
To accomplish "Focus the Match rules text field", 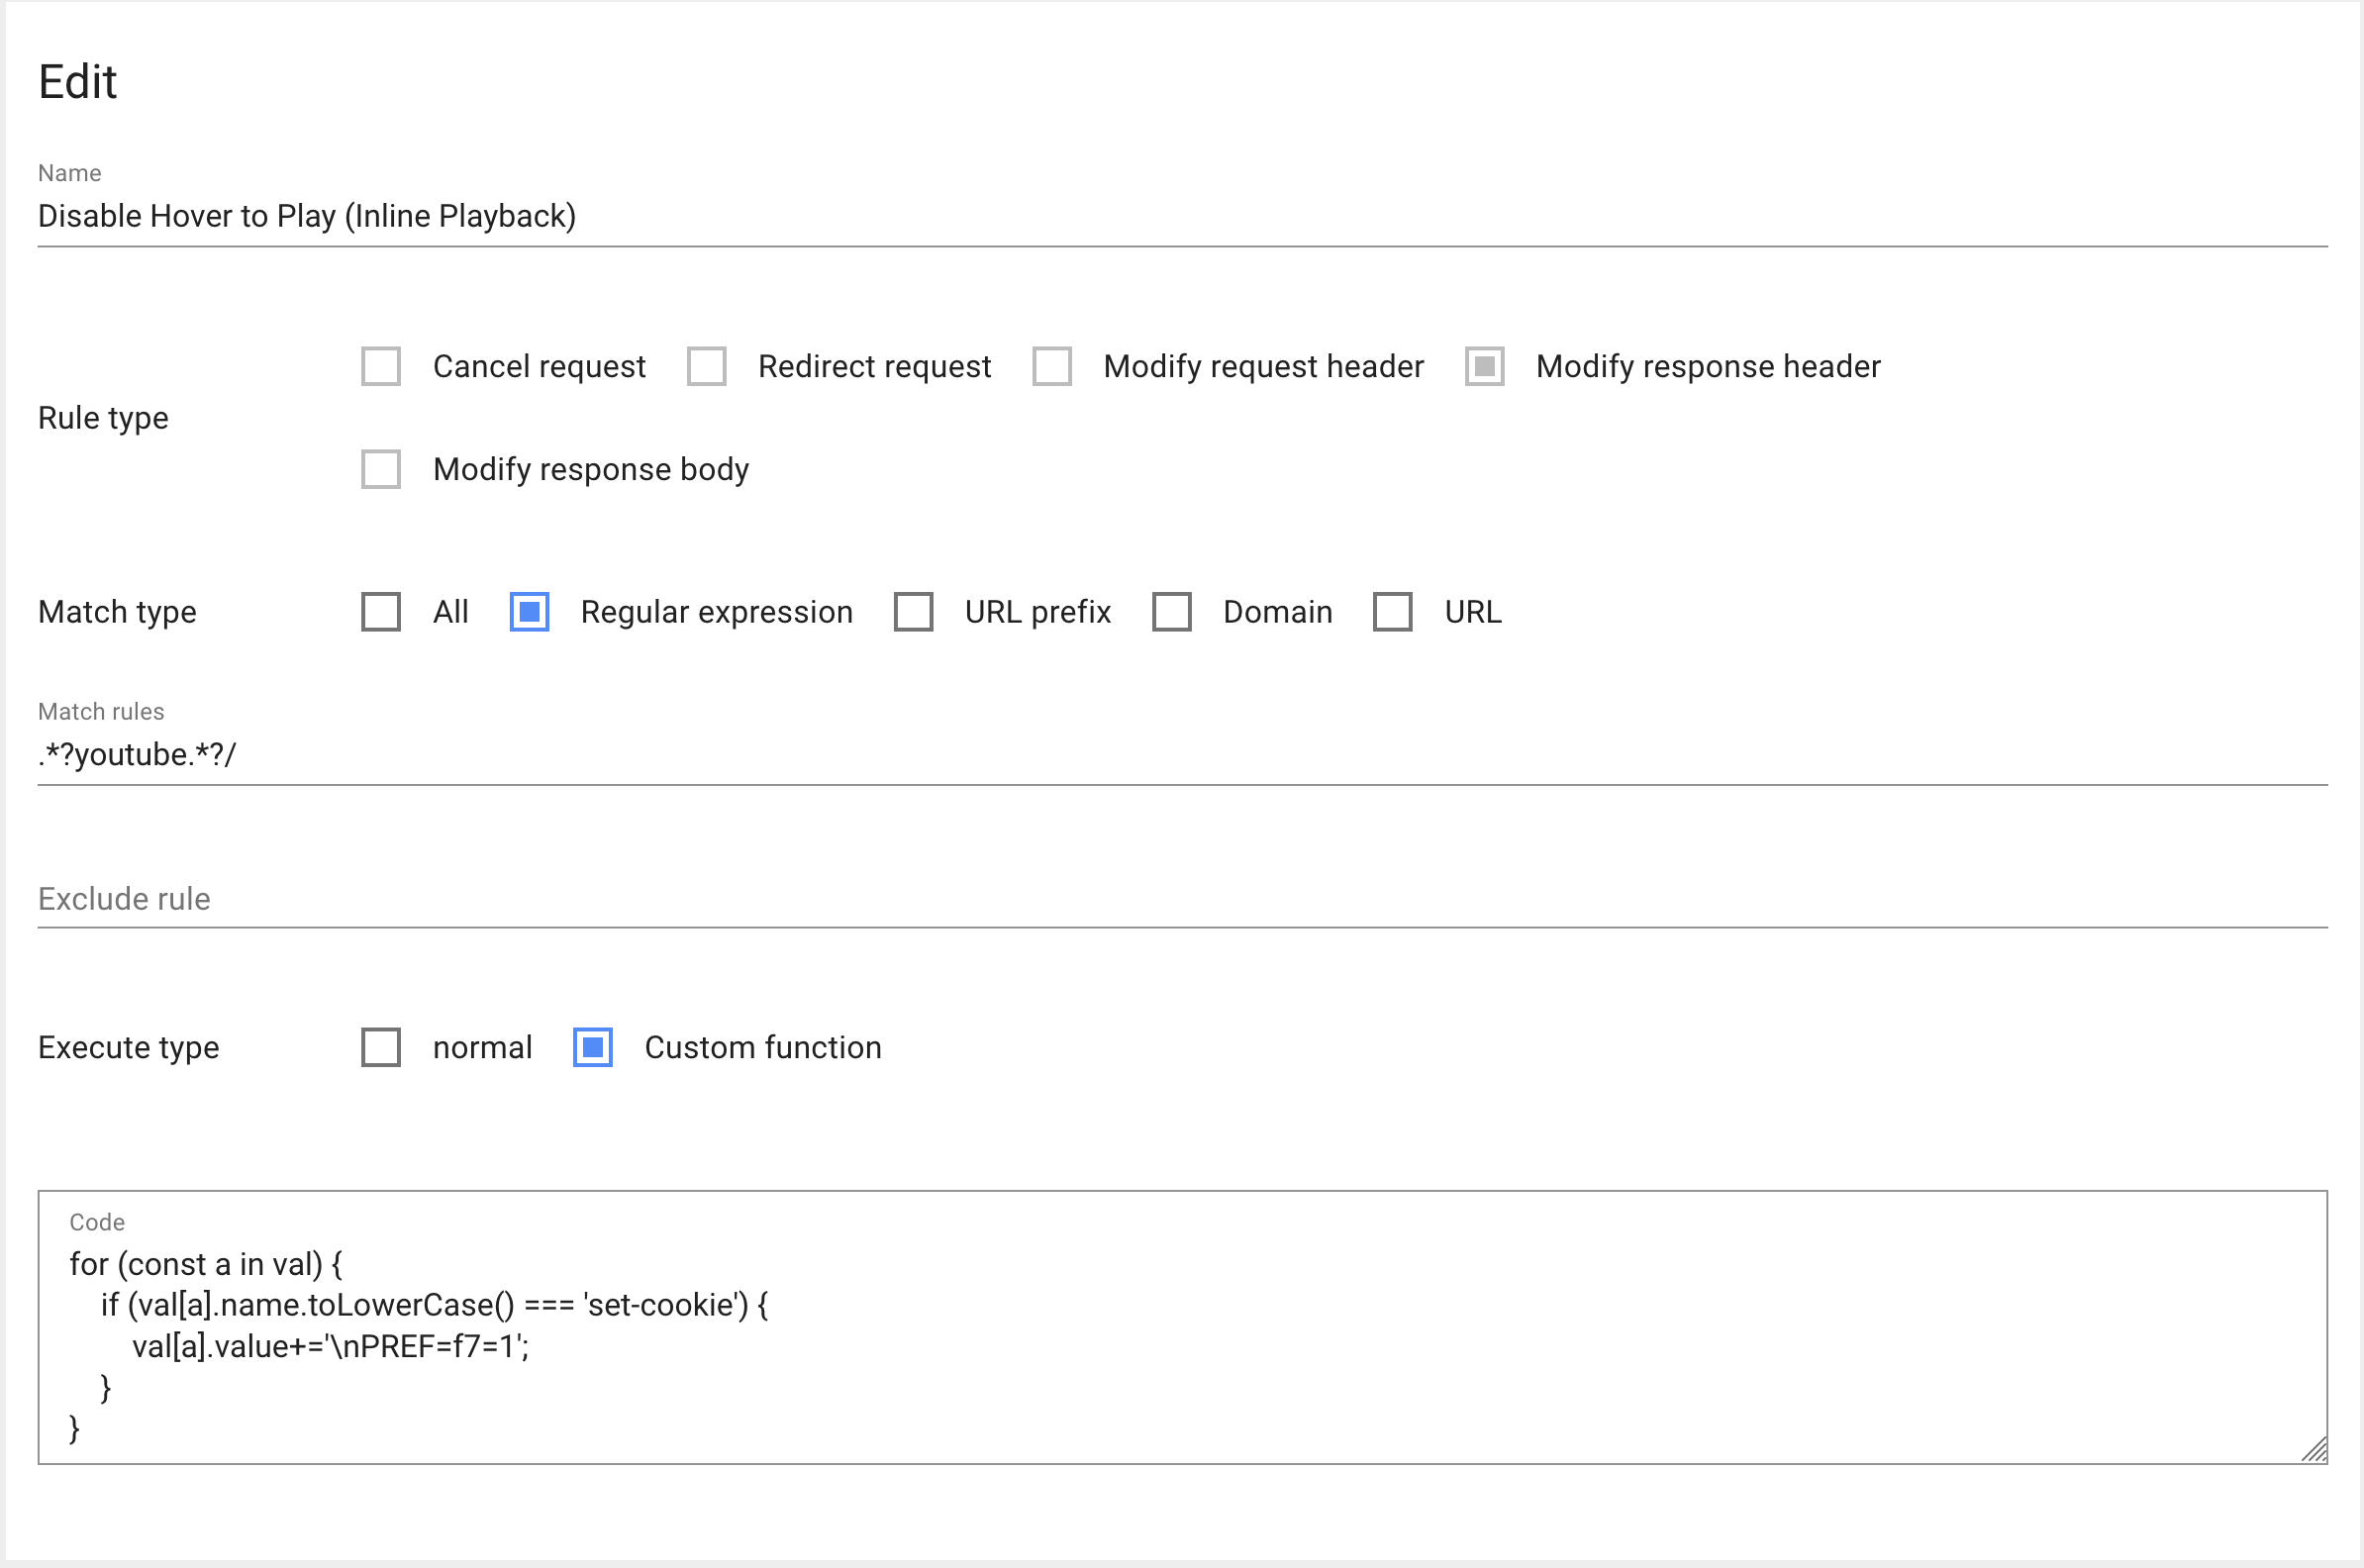I will 1180,755.
